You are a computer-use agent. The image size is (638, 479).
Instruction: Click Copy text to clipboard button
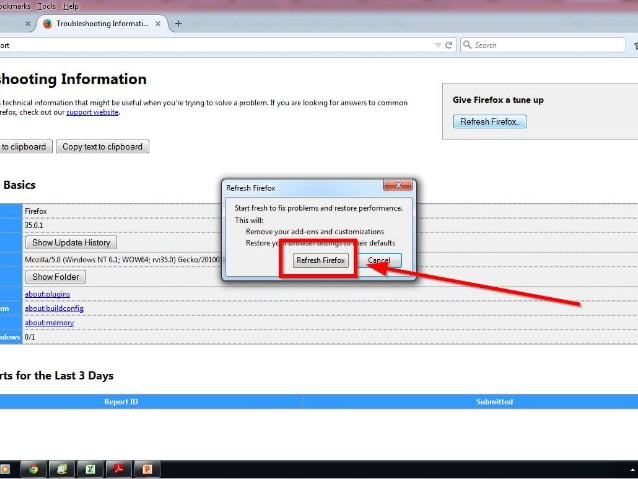tap(103, 147)
